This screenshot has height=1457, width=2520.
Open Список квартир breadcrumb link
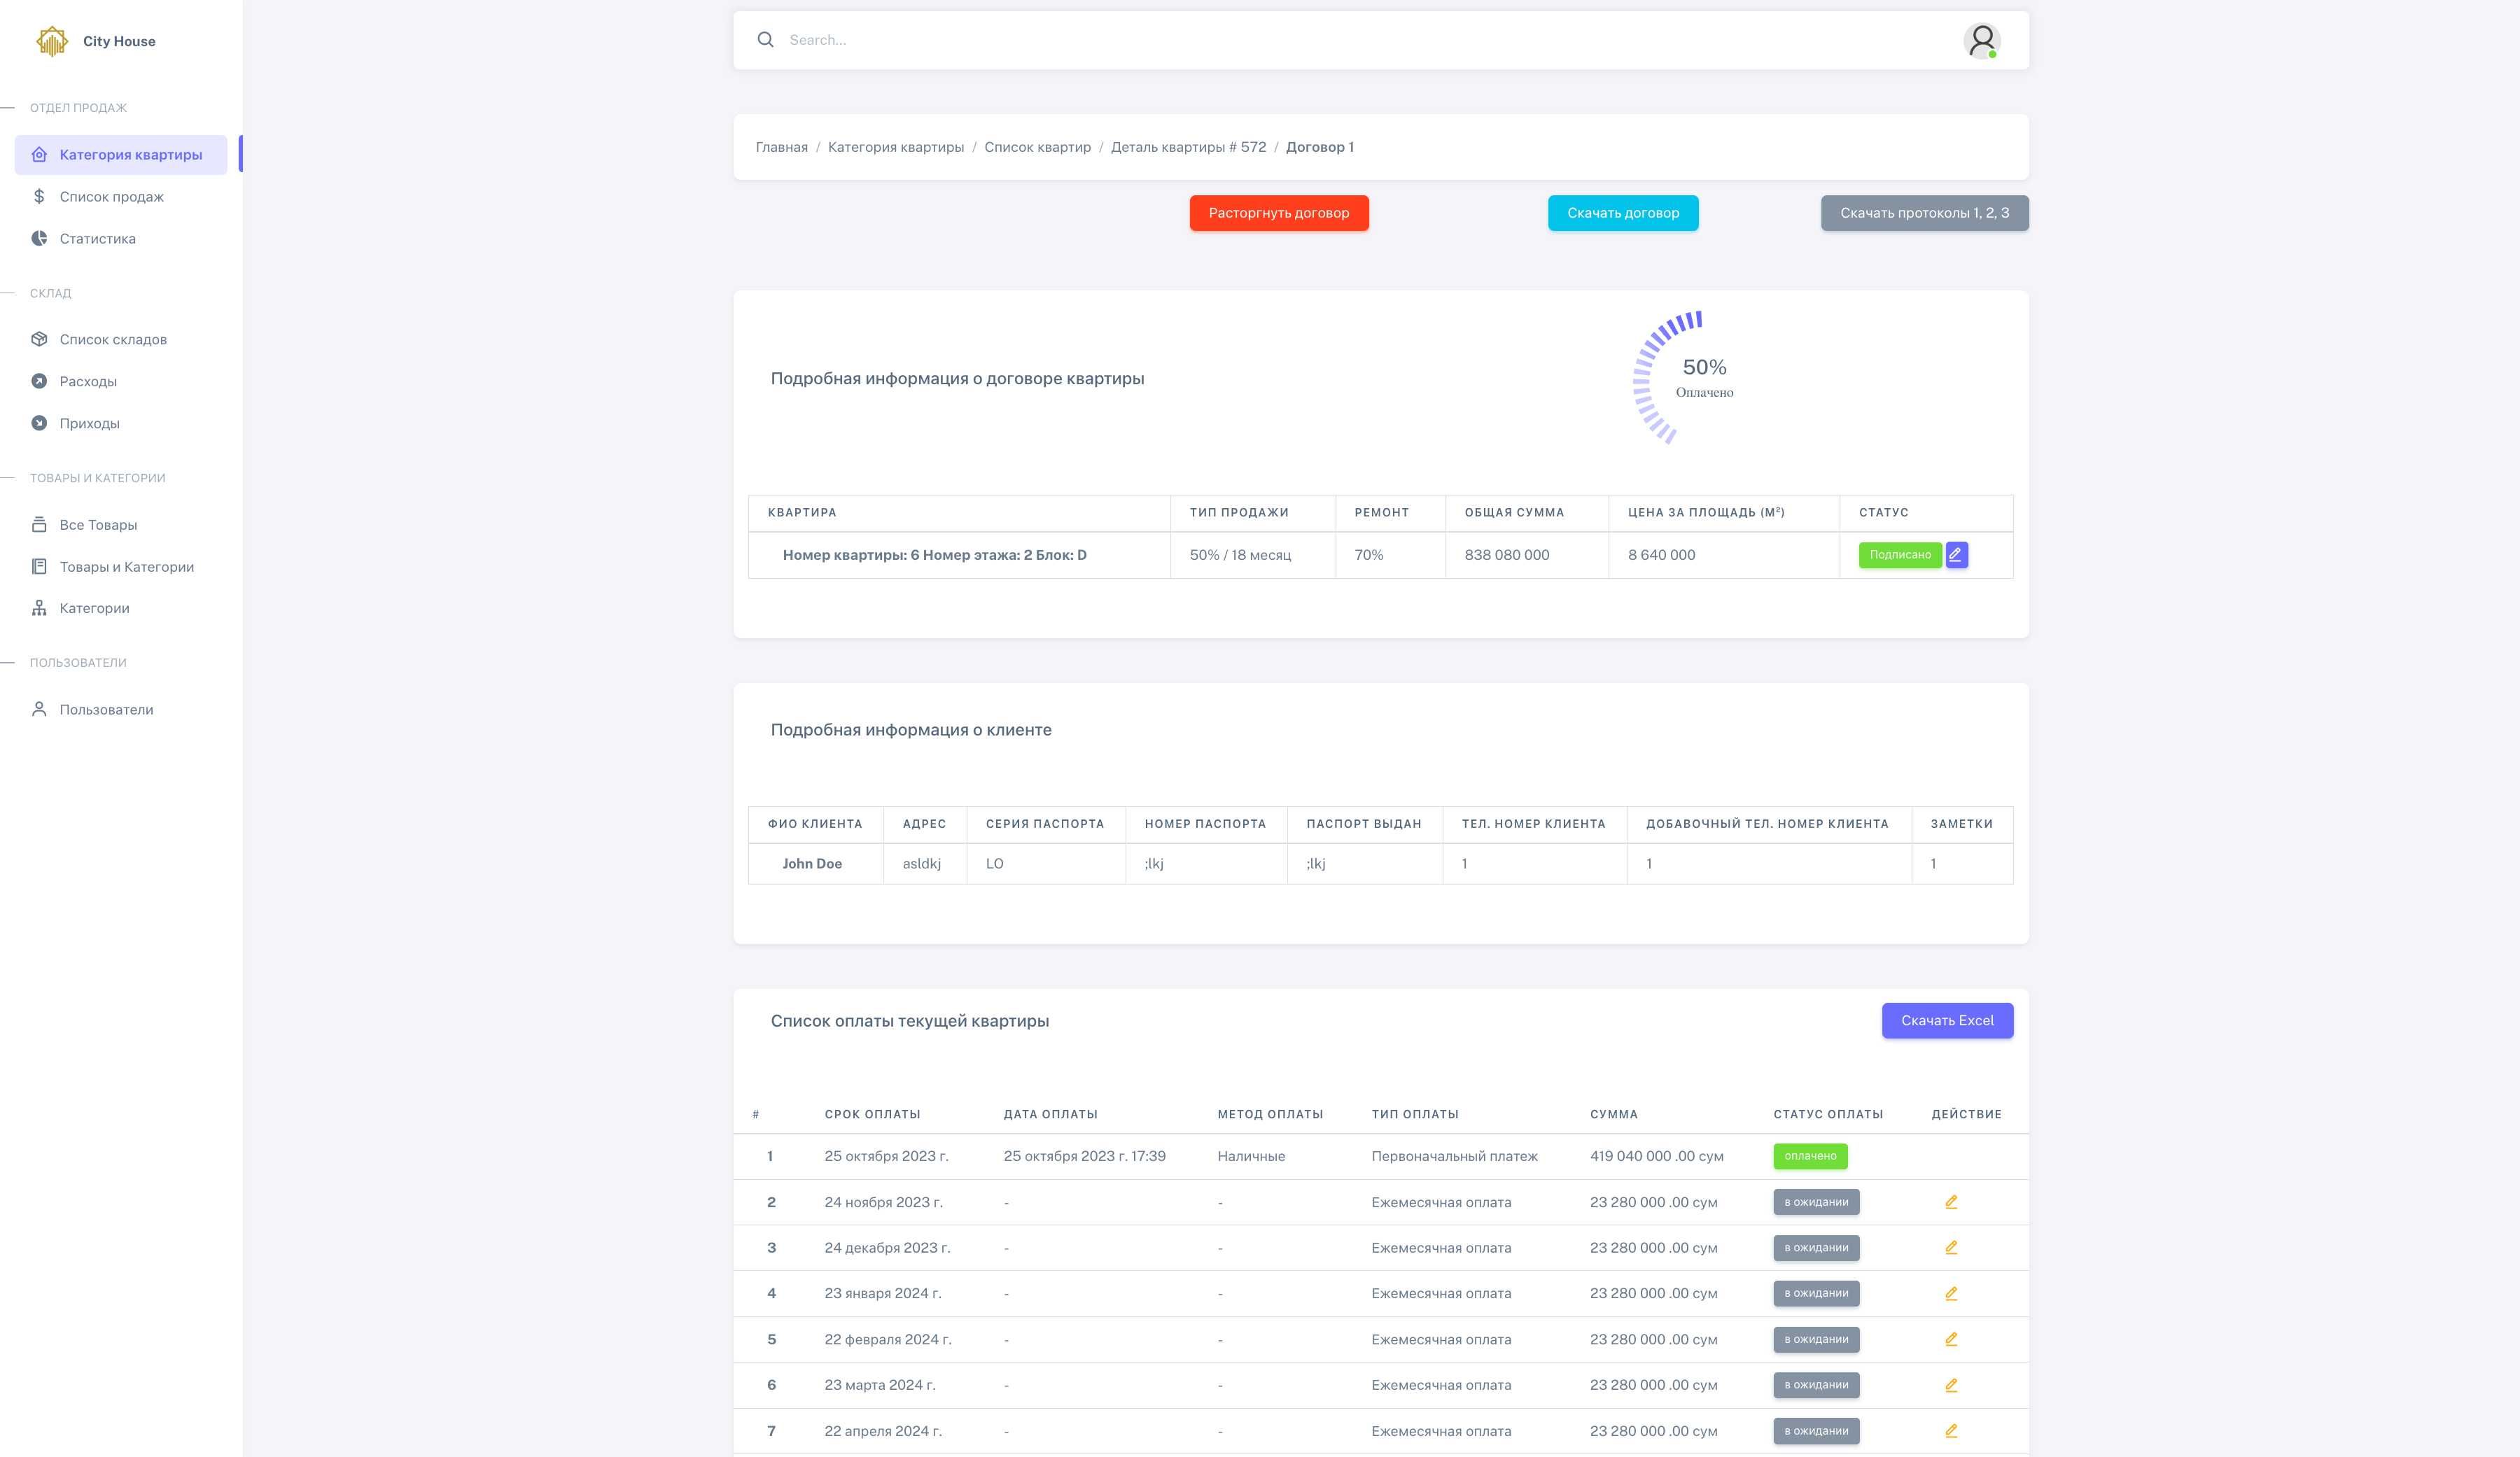tap(1037, 147)
